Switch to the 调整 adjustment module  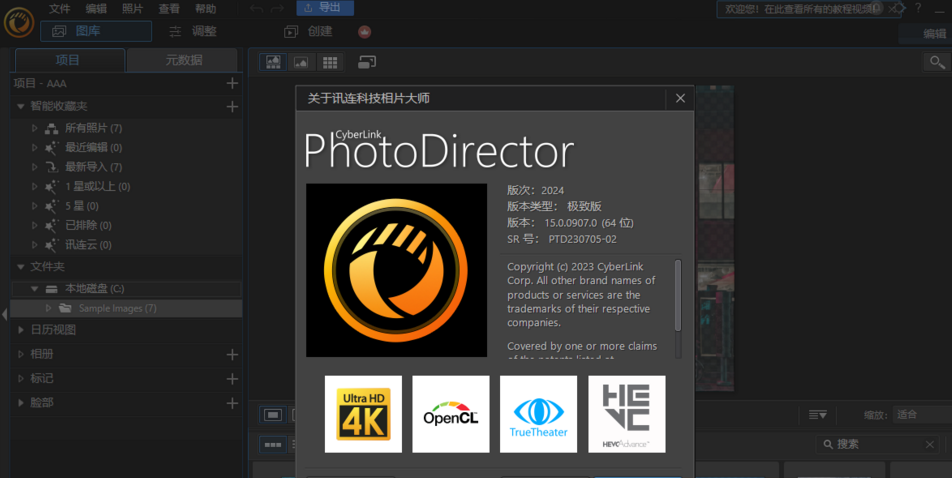tap(192, 31)
